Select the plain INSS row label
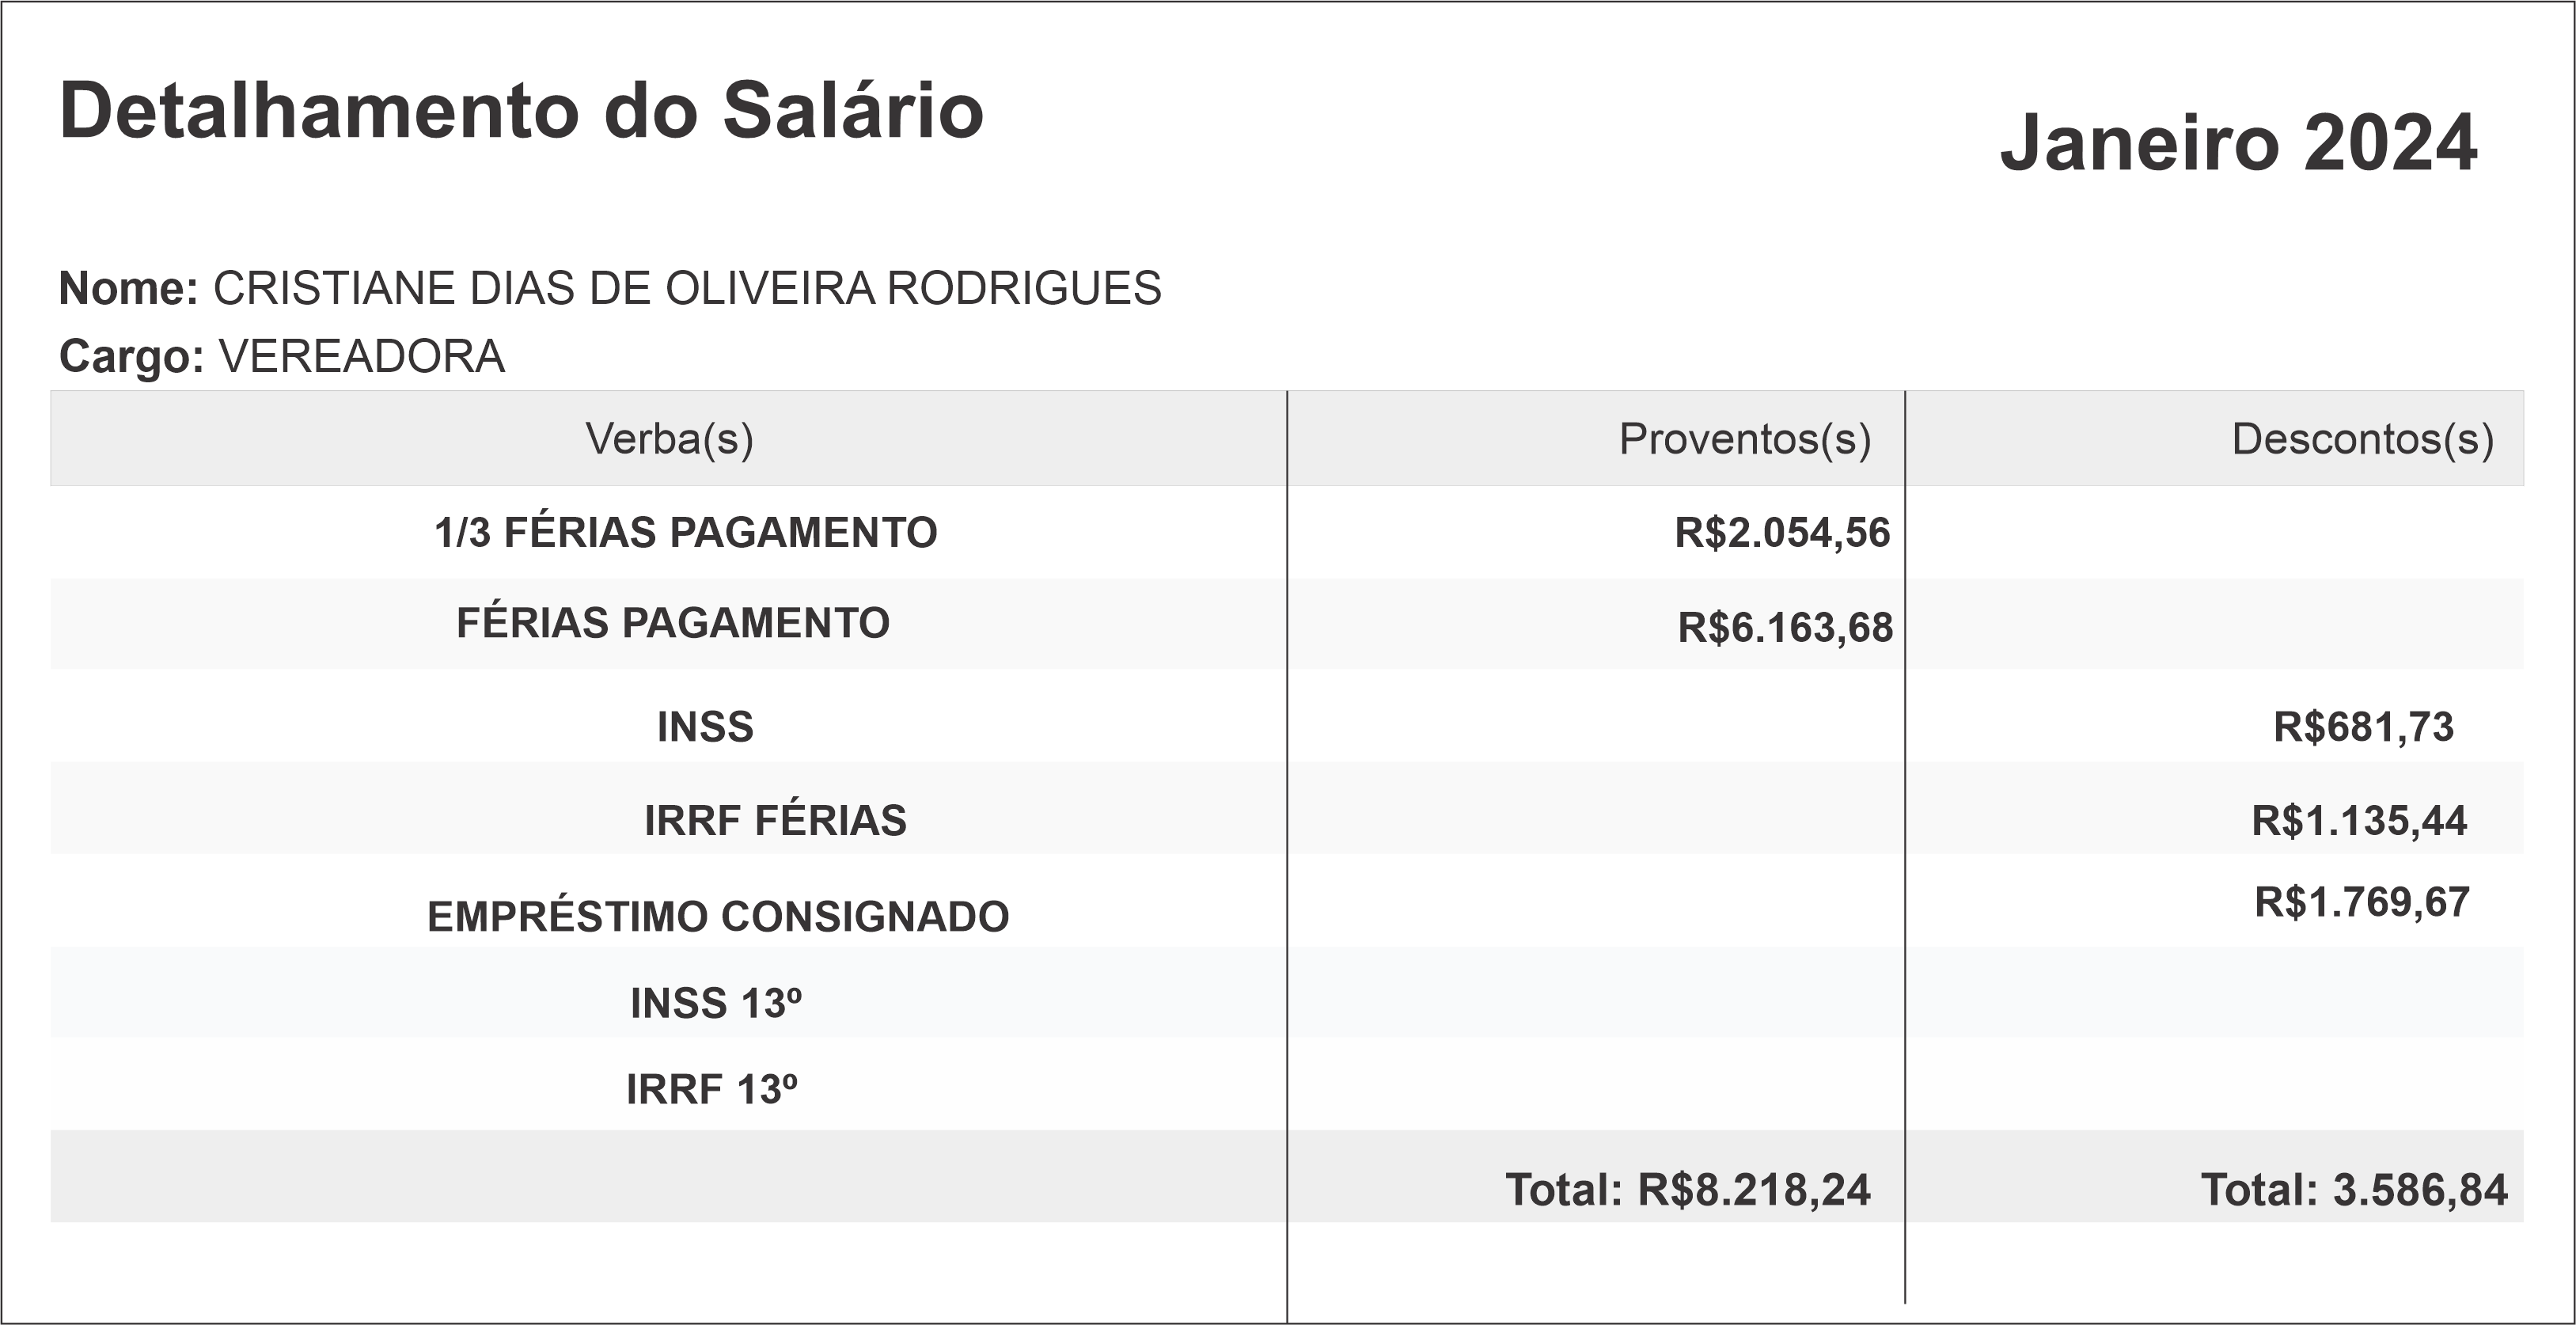The width and height of the screenshot is (2576, 1325). tap(705, 727)
